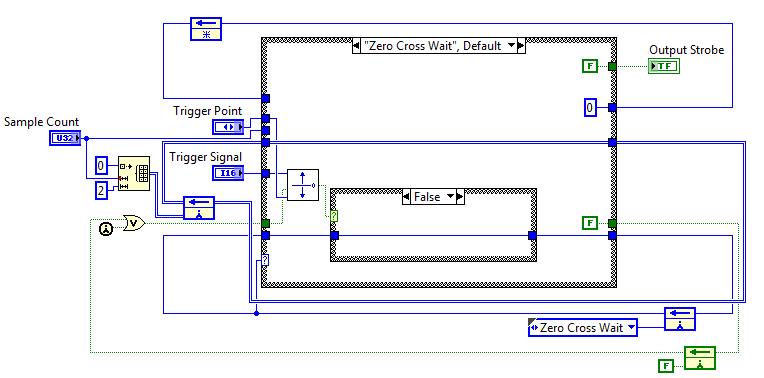Select the First Call primitive icon
The width and height of the screenshot is (764, 378).
pyautogui.click(x=106, y=228)
